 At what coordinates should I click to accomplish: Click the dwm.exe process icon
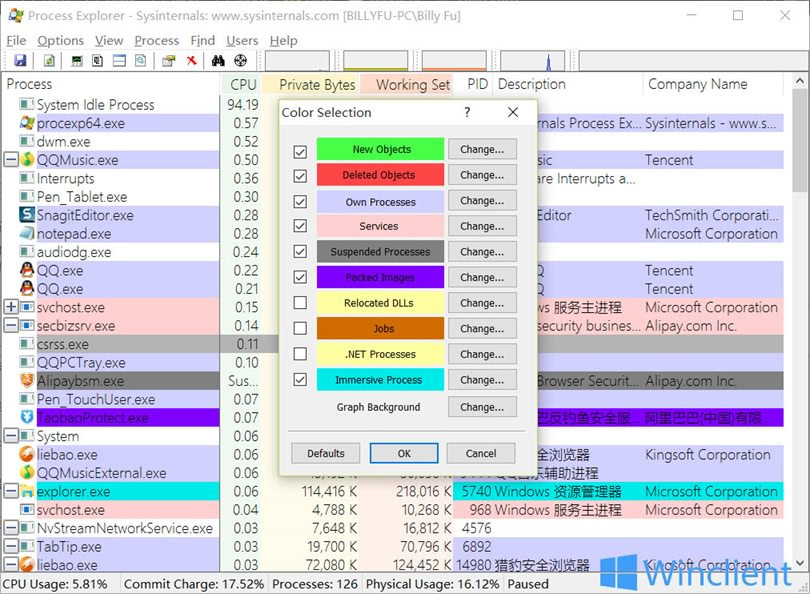click(27, 141)
